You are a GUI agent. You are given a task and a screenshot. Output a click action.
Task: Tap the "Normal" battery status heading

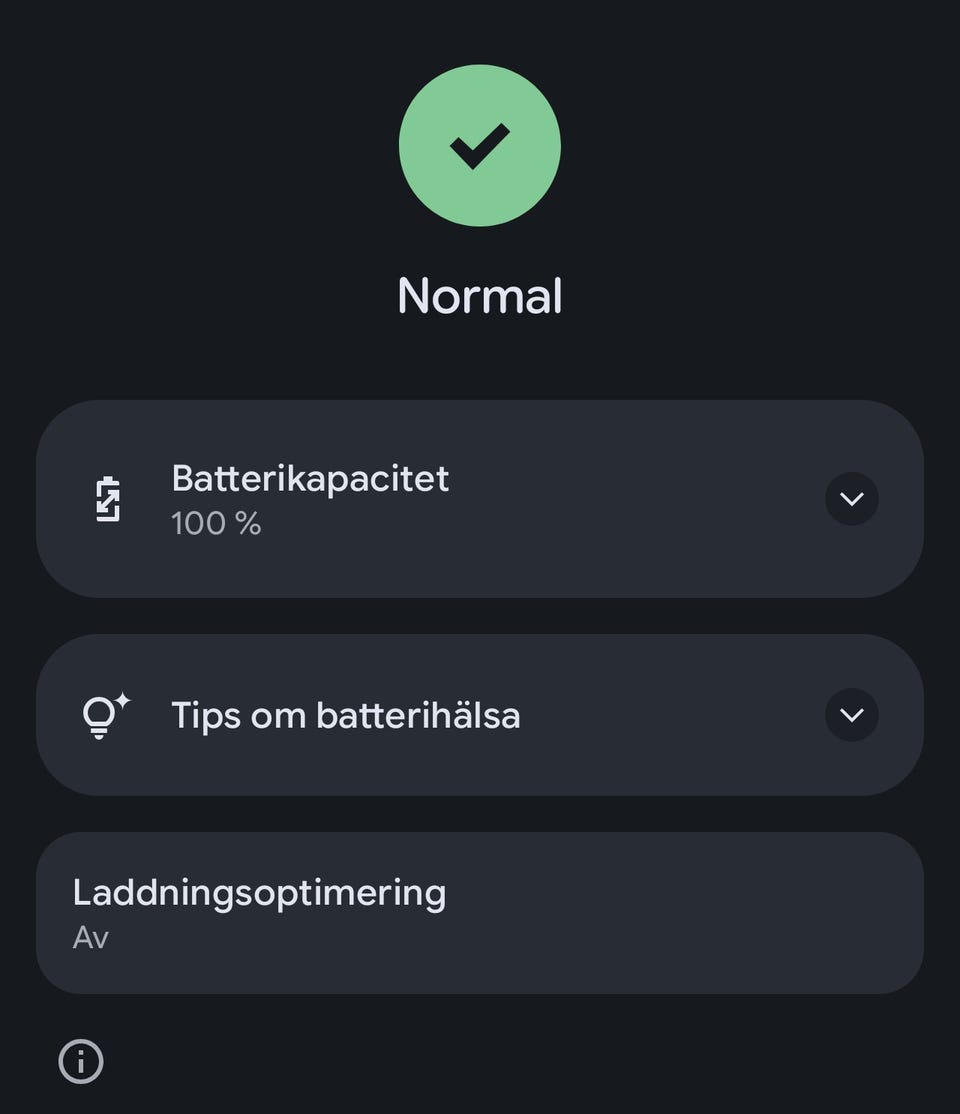click(480, 296)
